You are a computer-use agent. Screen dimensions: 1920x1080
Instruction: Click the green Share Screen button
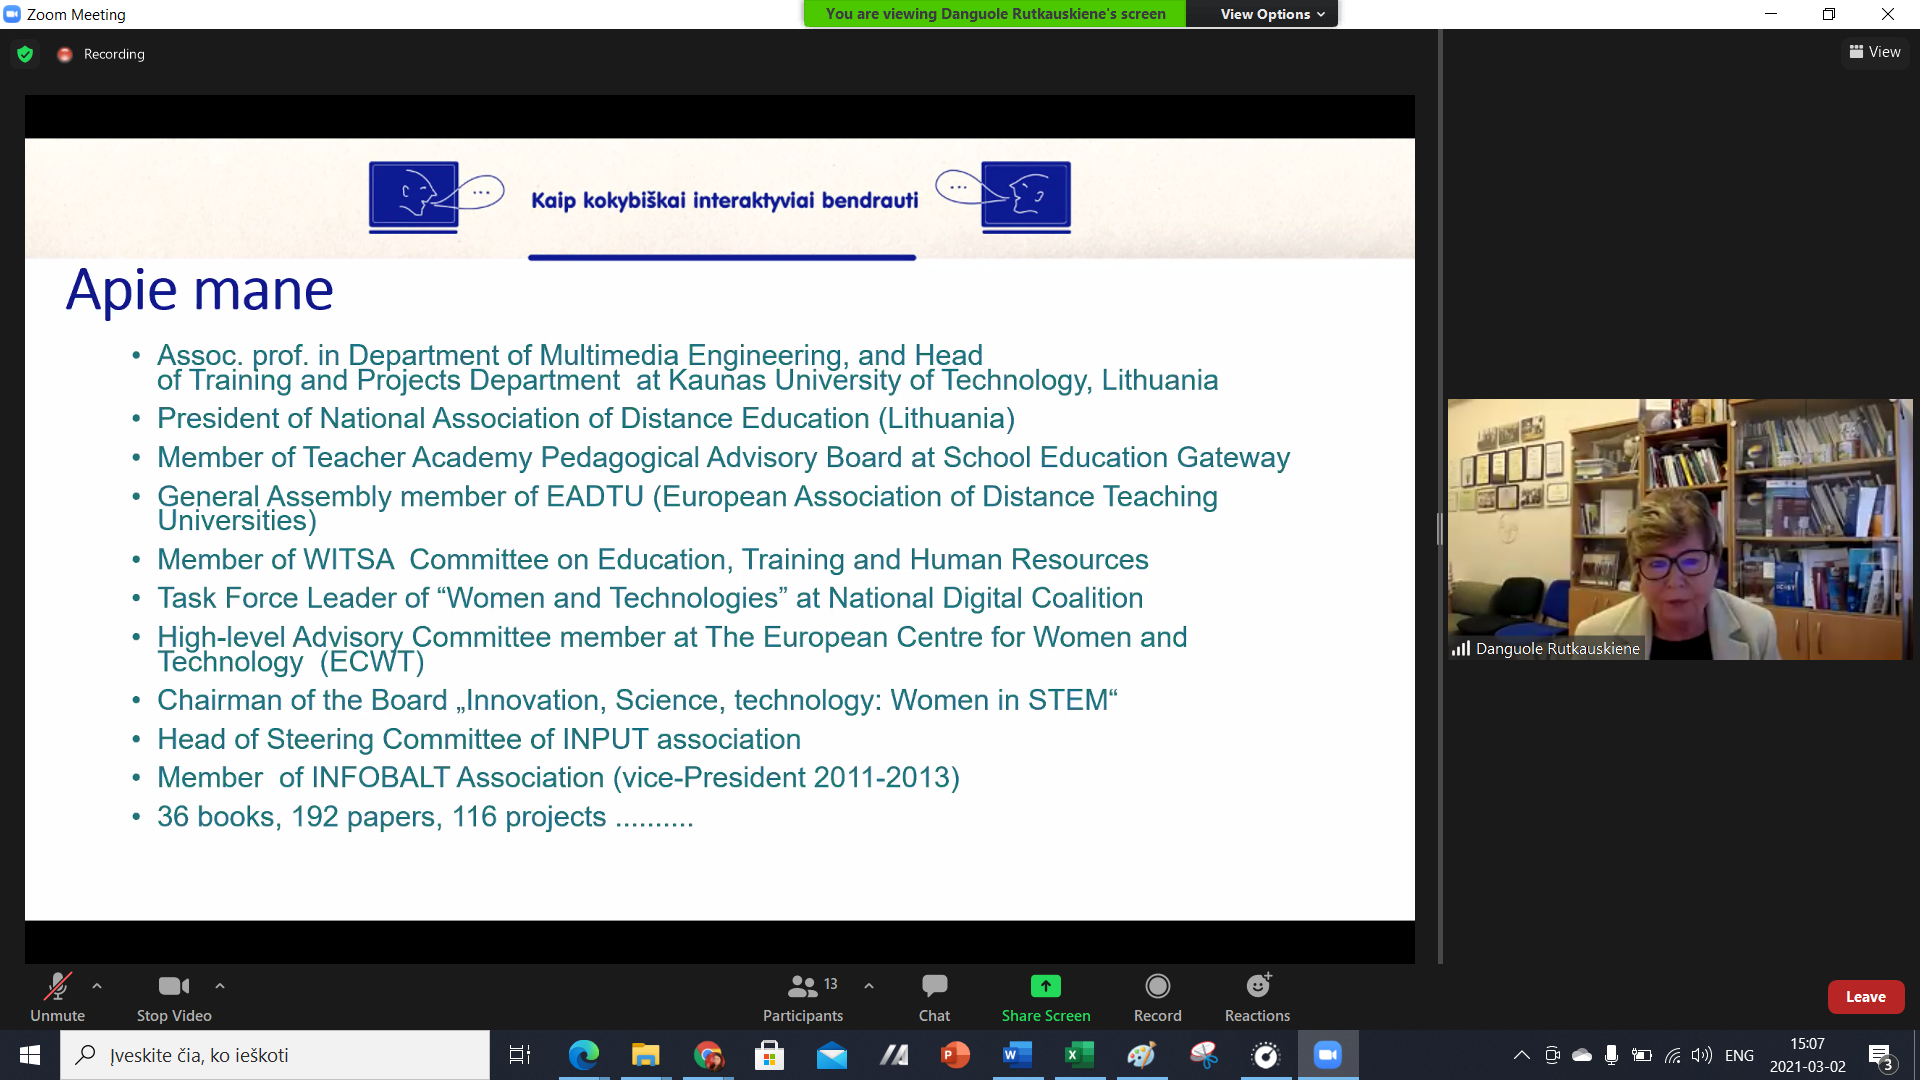[x=1046, y=997]
